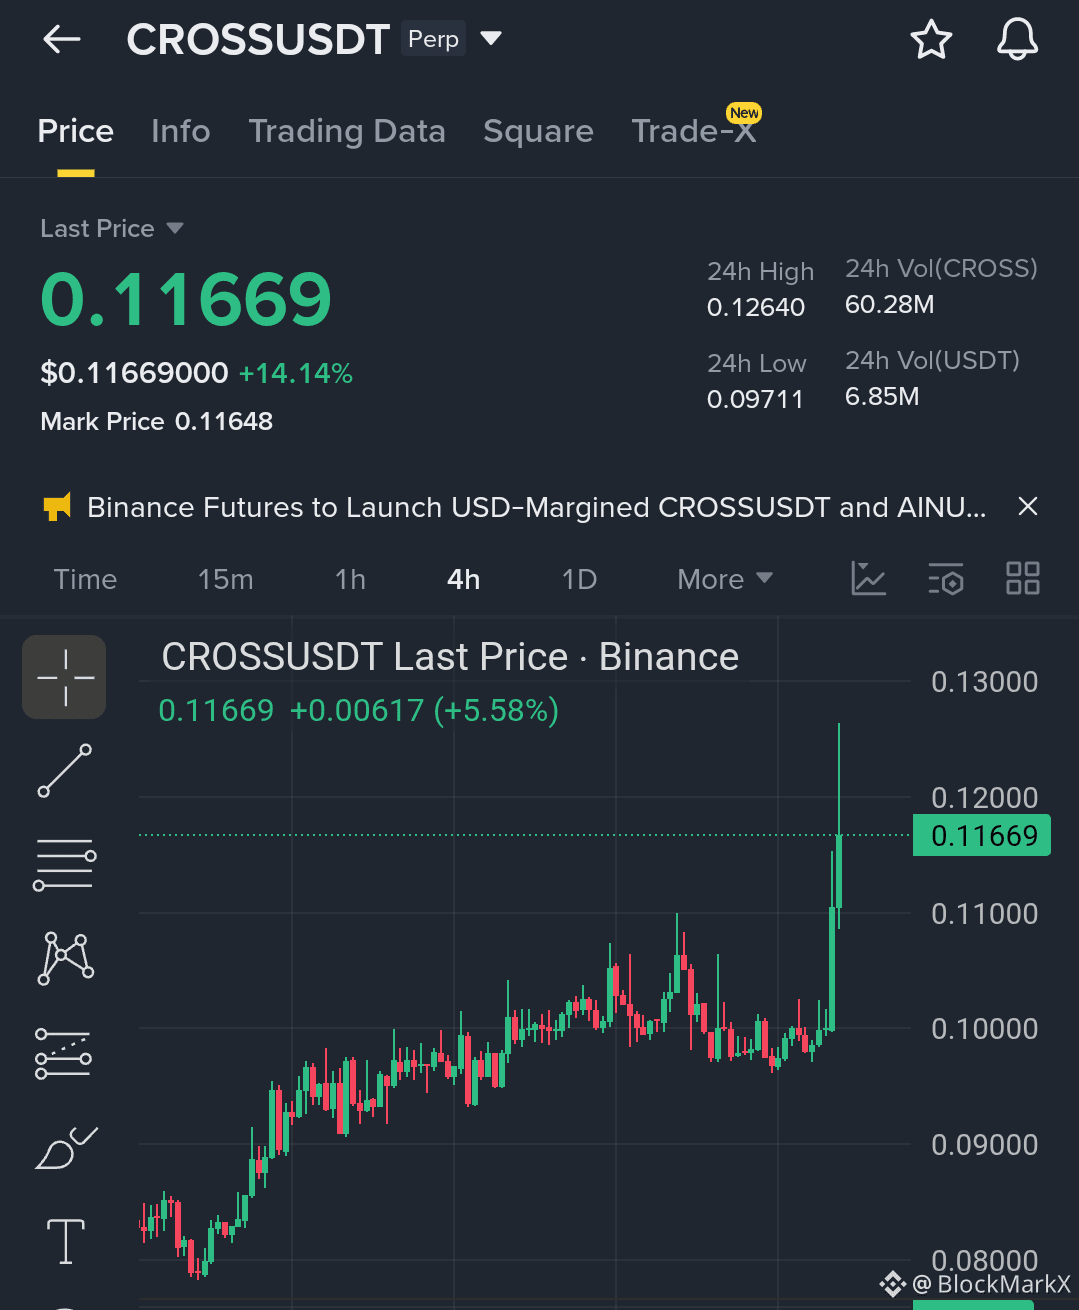The width and height of the screenshot is (1079, 1310).
Task: Select the 15m chart interval
Action: coord(225,579)
